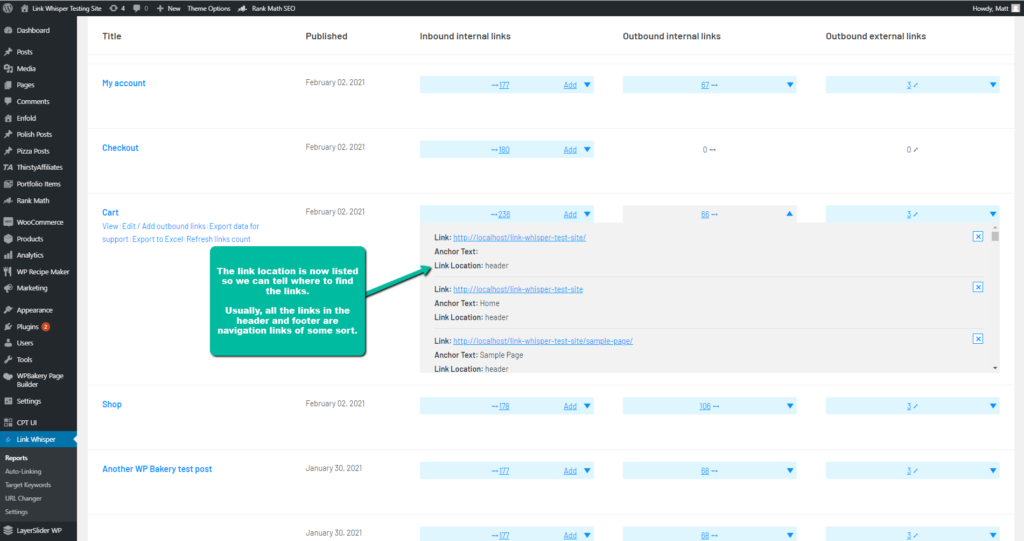Open ThirstyAffiliates in sidebar
The width and height of the screenshot is (1024, 541).
38,167
